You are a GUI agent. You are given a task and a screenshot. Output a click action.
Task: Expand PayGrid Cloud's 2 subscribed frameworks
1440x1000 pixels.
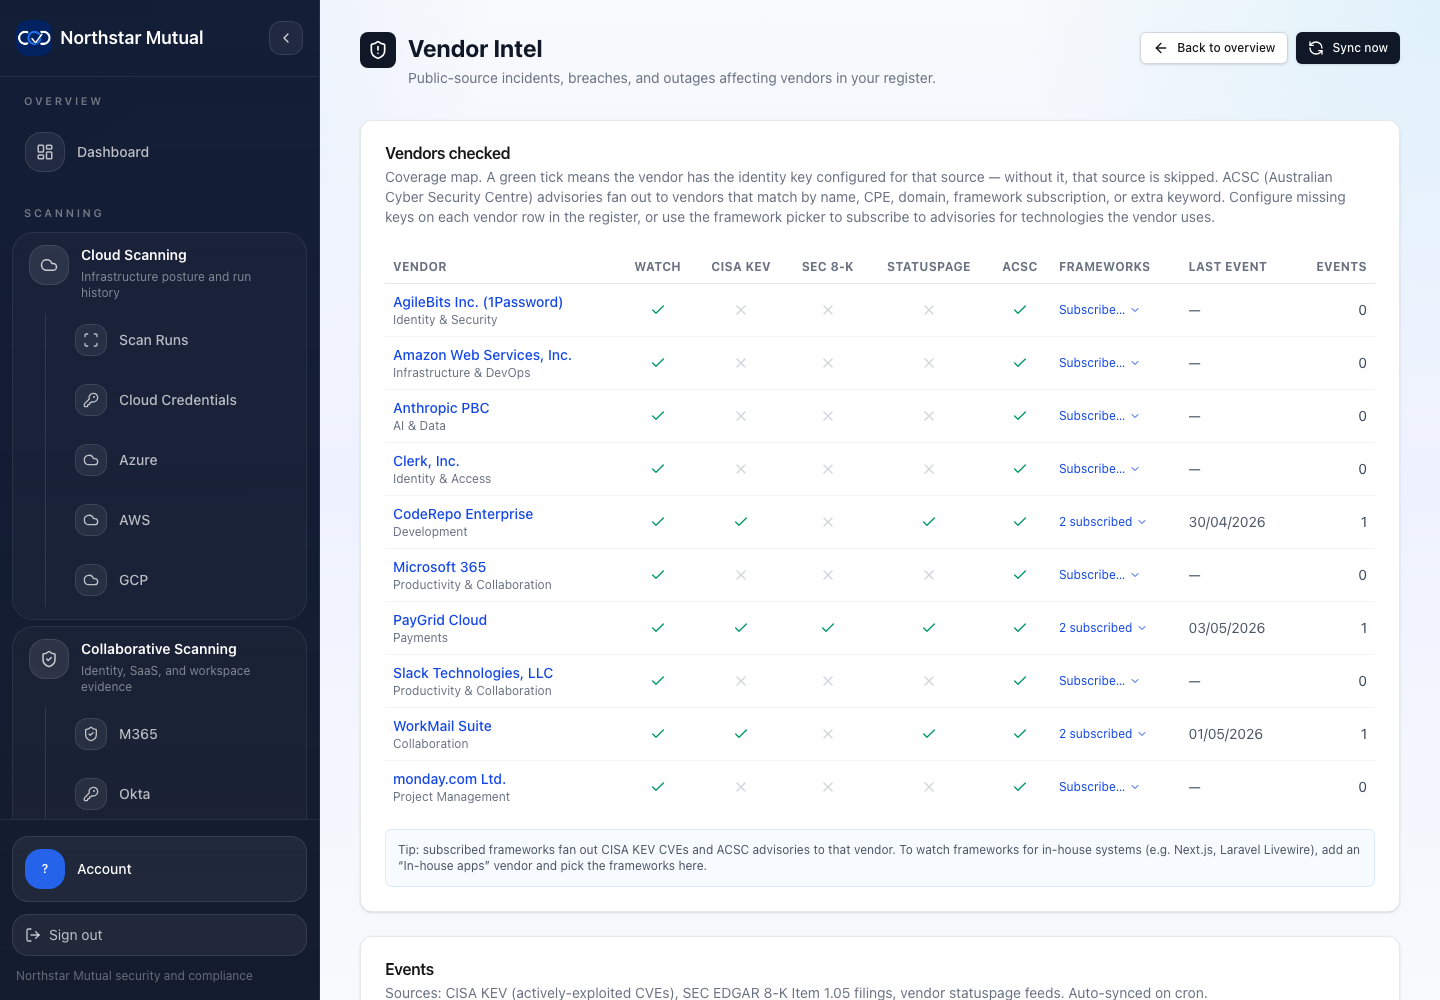(x=1103, y=628)
